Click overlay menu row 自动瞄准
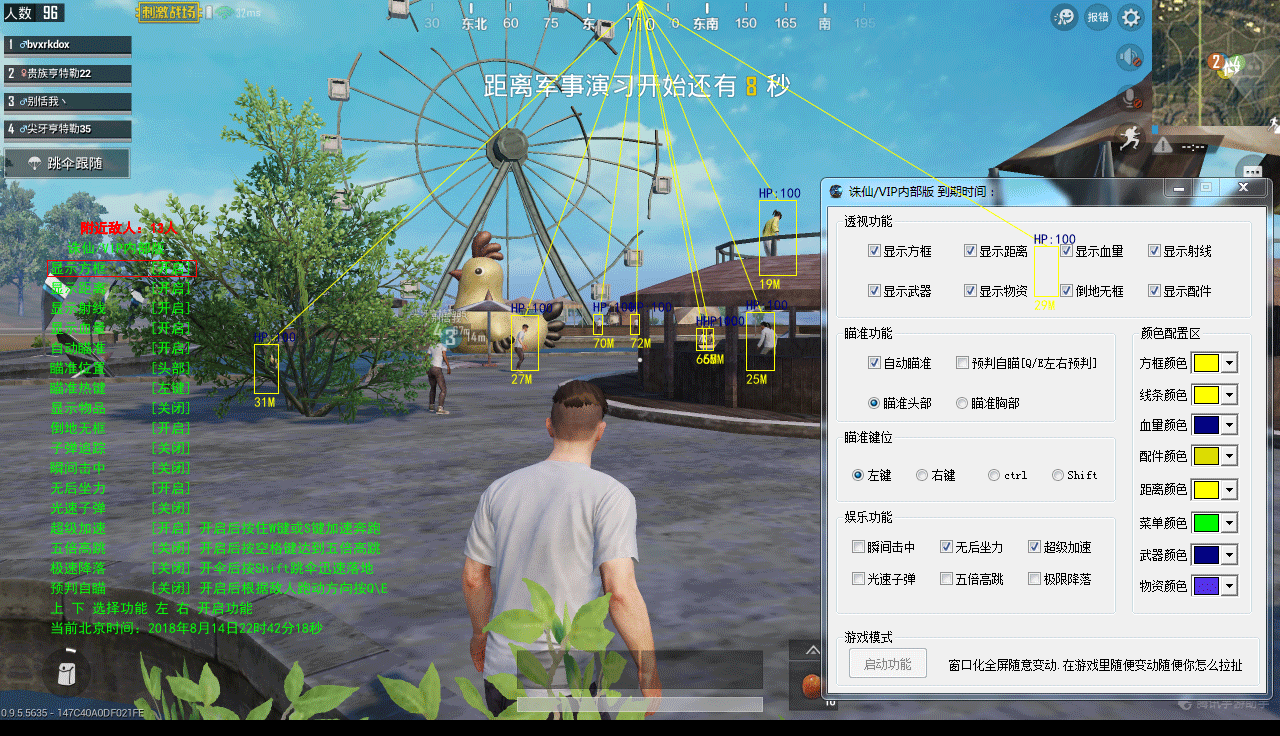This screenshot has width=1280, height=736. click(120, 349)
